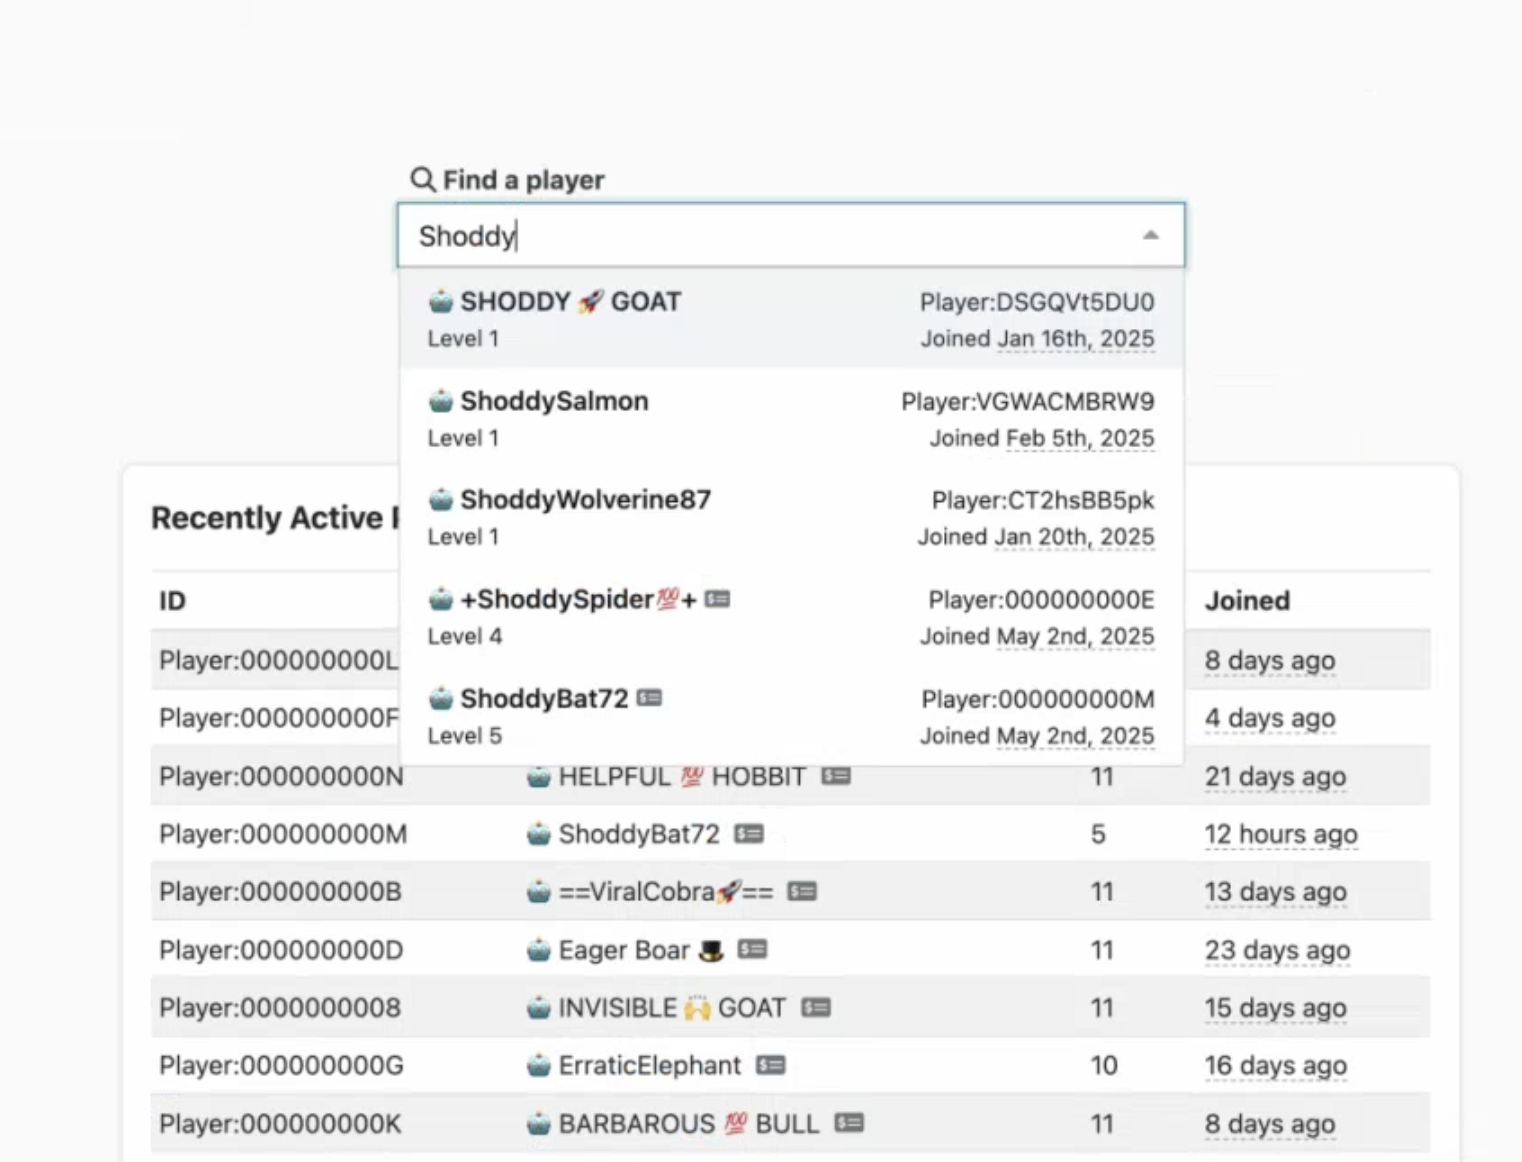The width and height of the screenshot is (1522, 1162).
Task: Click the 12 hours ago link for ShoddyBat72
Action: click(1281, 833)
